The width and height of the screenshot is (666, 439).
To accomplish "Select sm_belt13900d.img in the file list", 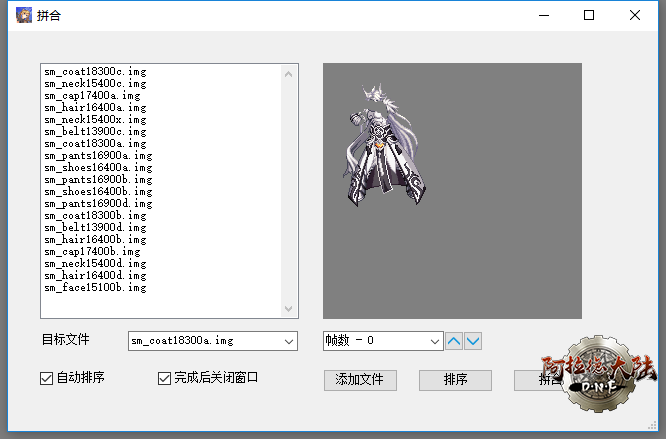I will pyautogui.click(x=95, y=227).
